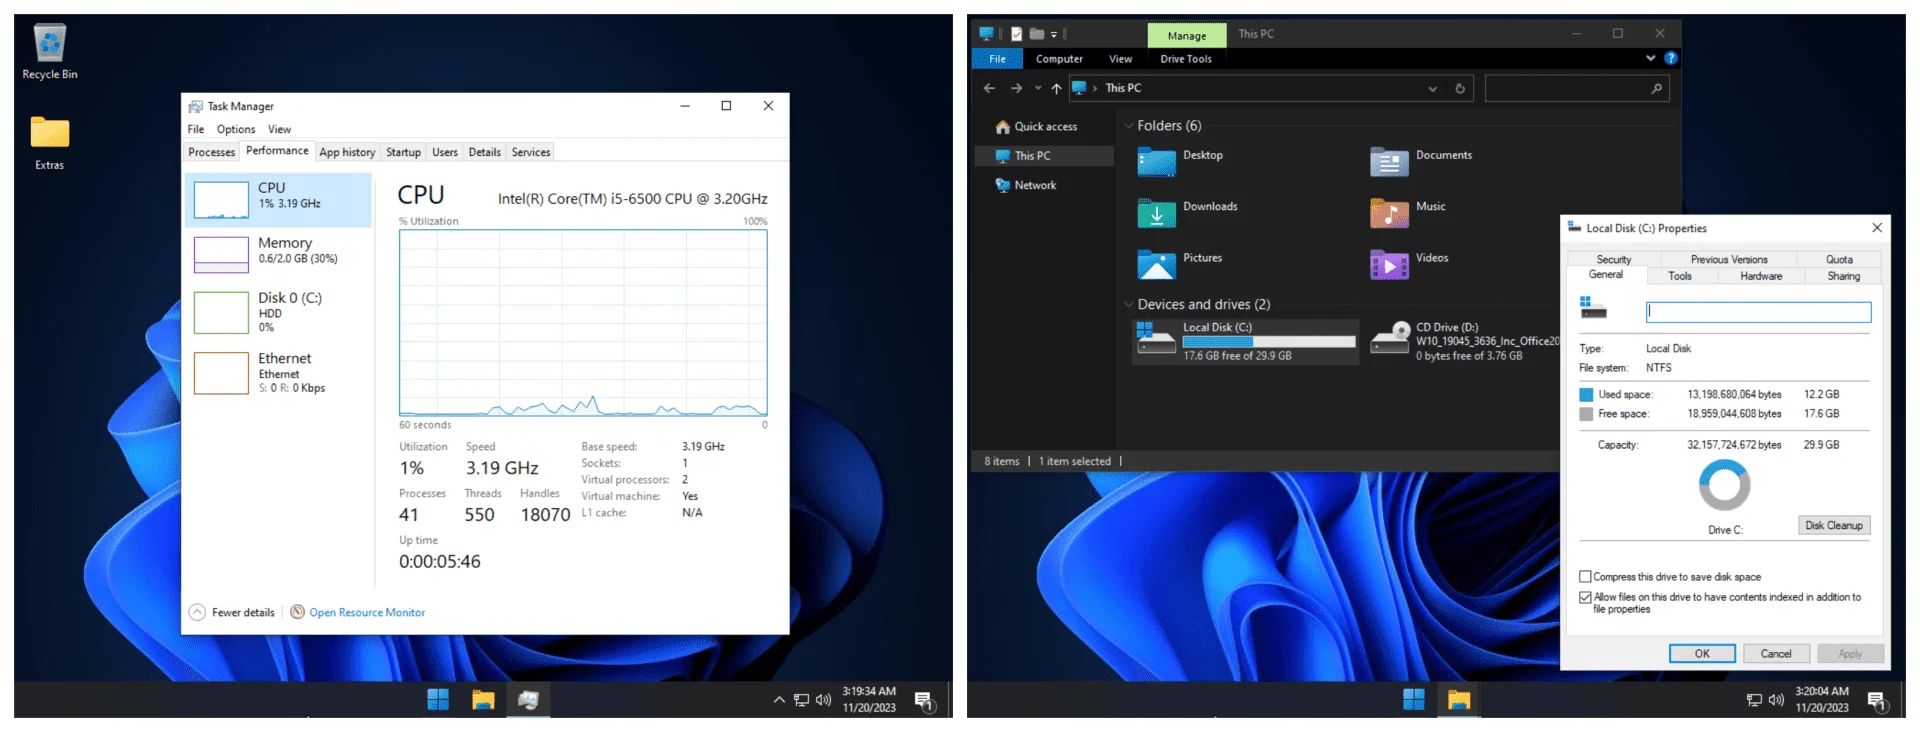The image size is (1920, 732).
Task: Expand the ribbon with the chevron
Action: (1650, 59)
